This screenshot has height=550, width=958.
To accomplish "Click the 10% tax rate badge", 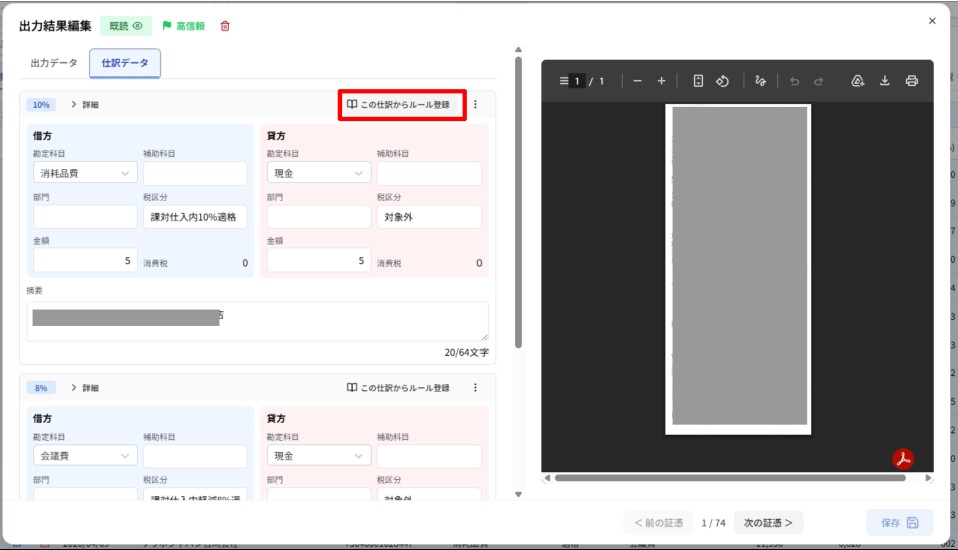I will (x=41, y=104).
